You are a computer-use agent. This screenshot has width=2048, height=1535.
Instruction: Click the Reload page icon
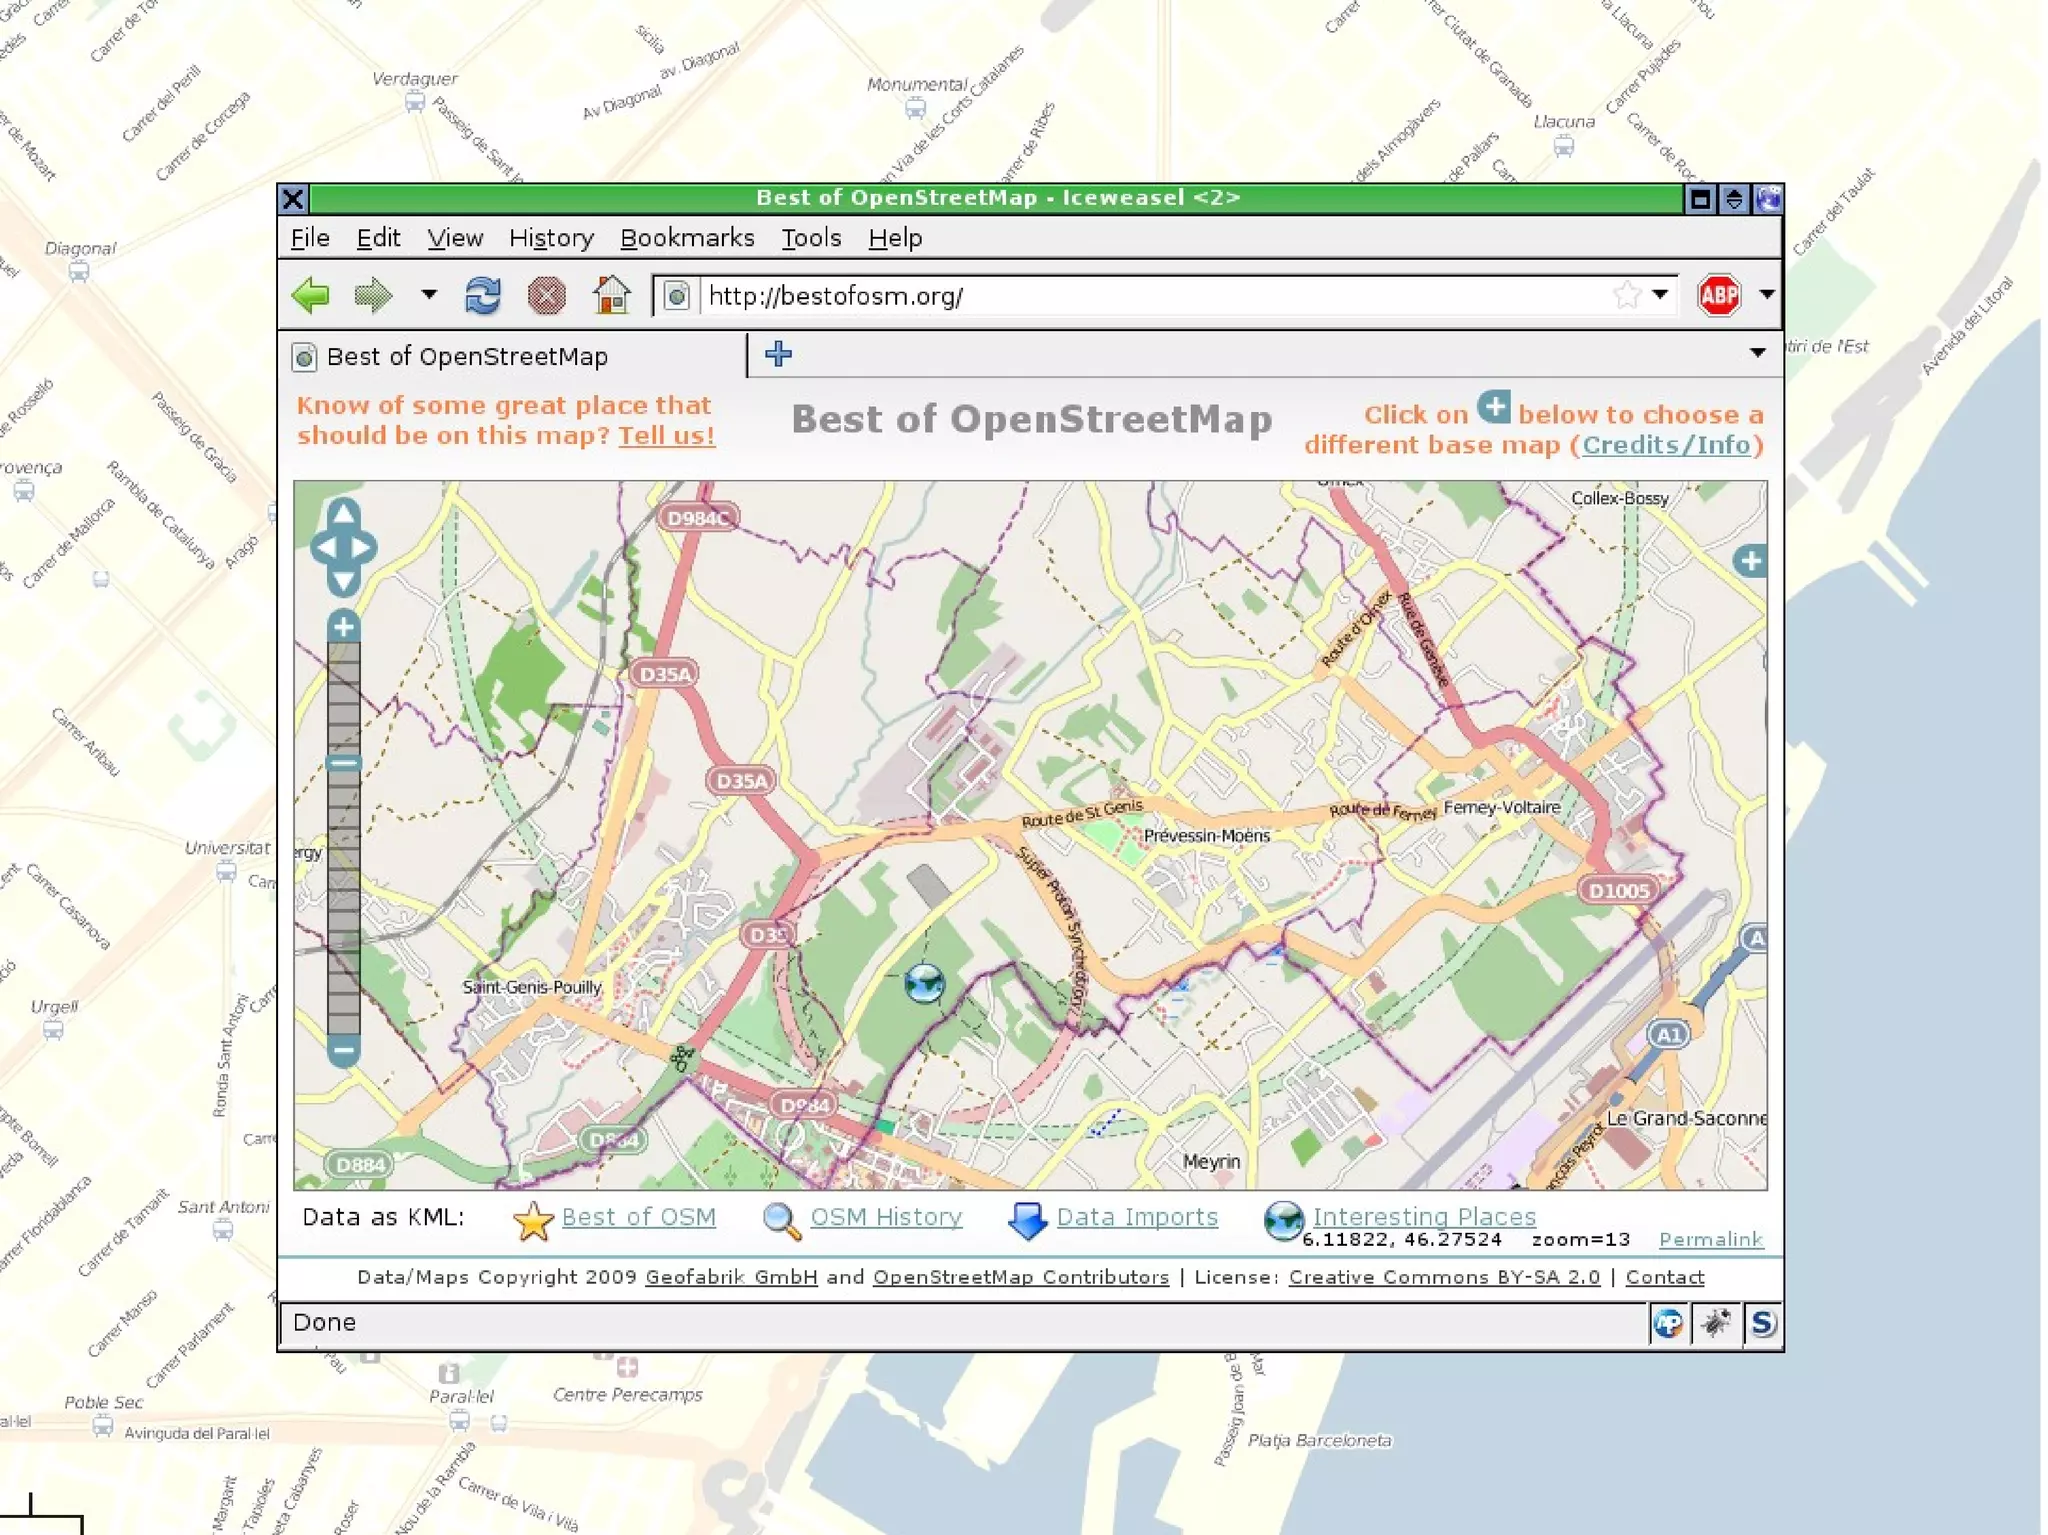pos(483,295)
